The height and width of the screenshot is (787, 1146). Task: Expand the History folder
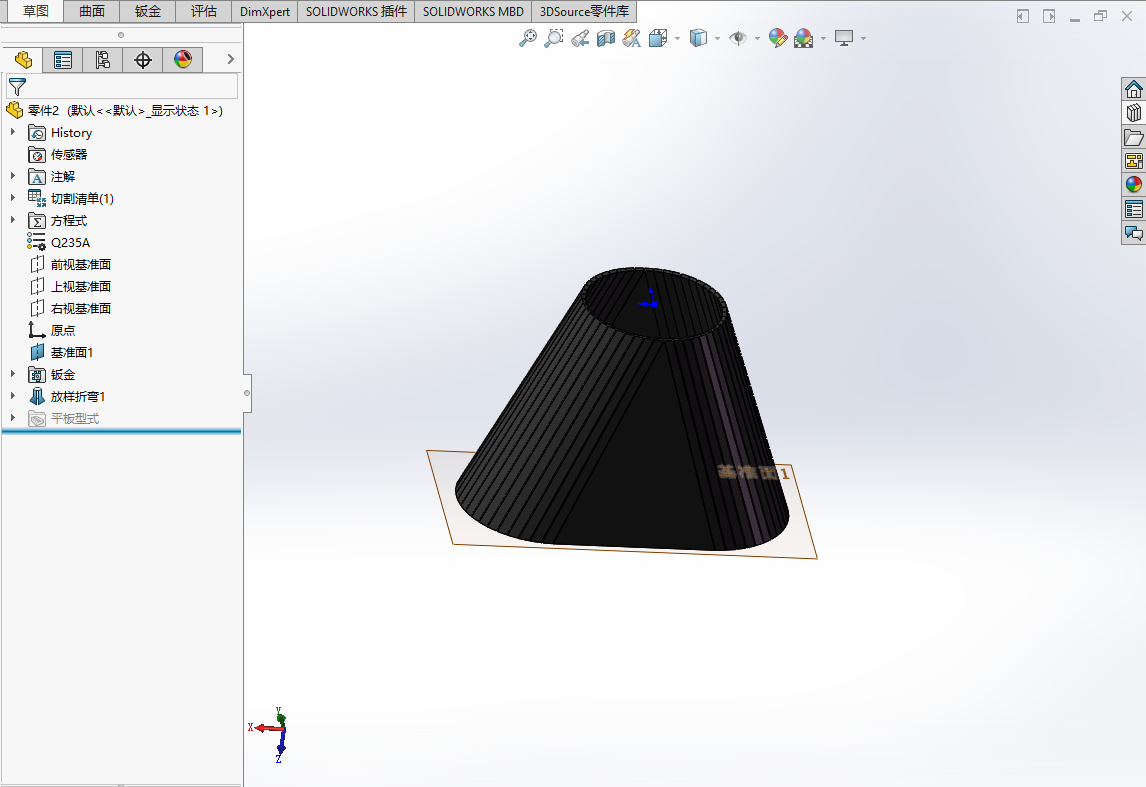(x=12, y=132)
